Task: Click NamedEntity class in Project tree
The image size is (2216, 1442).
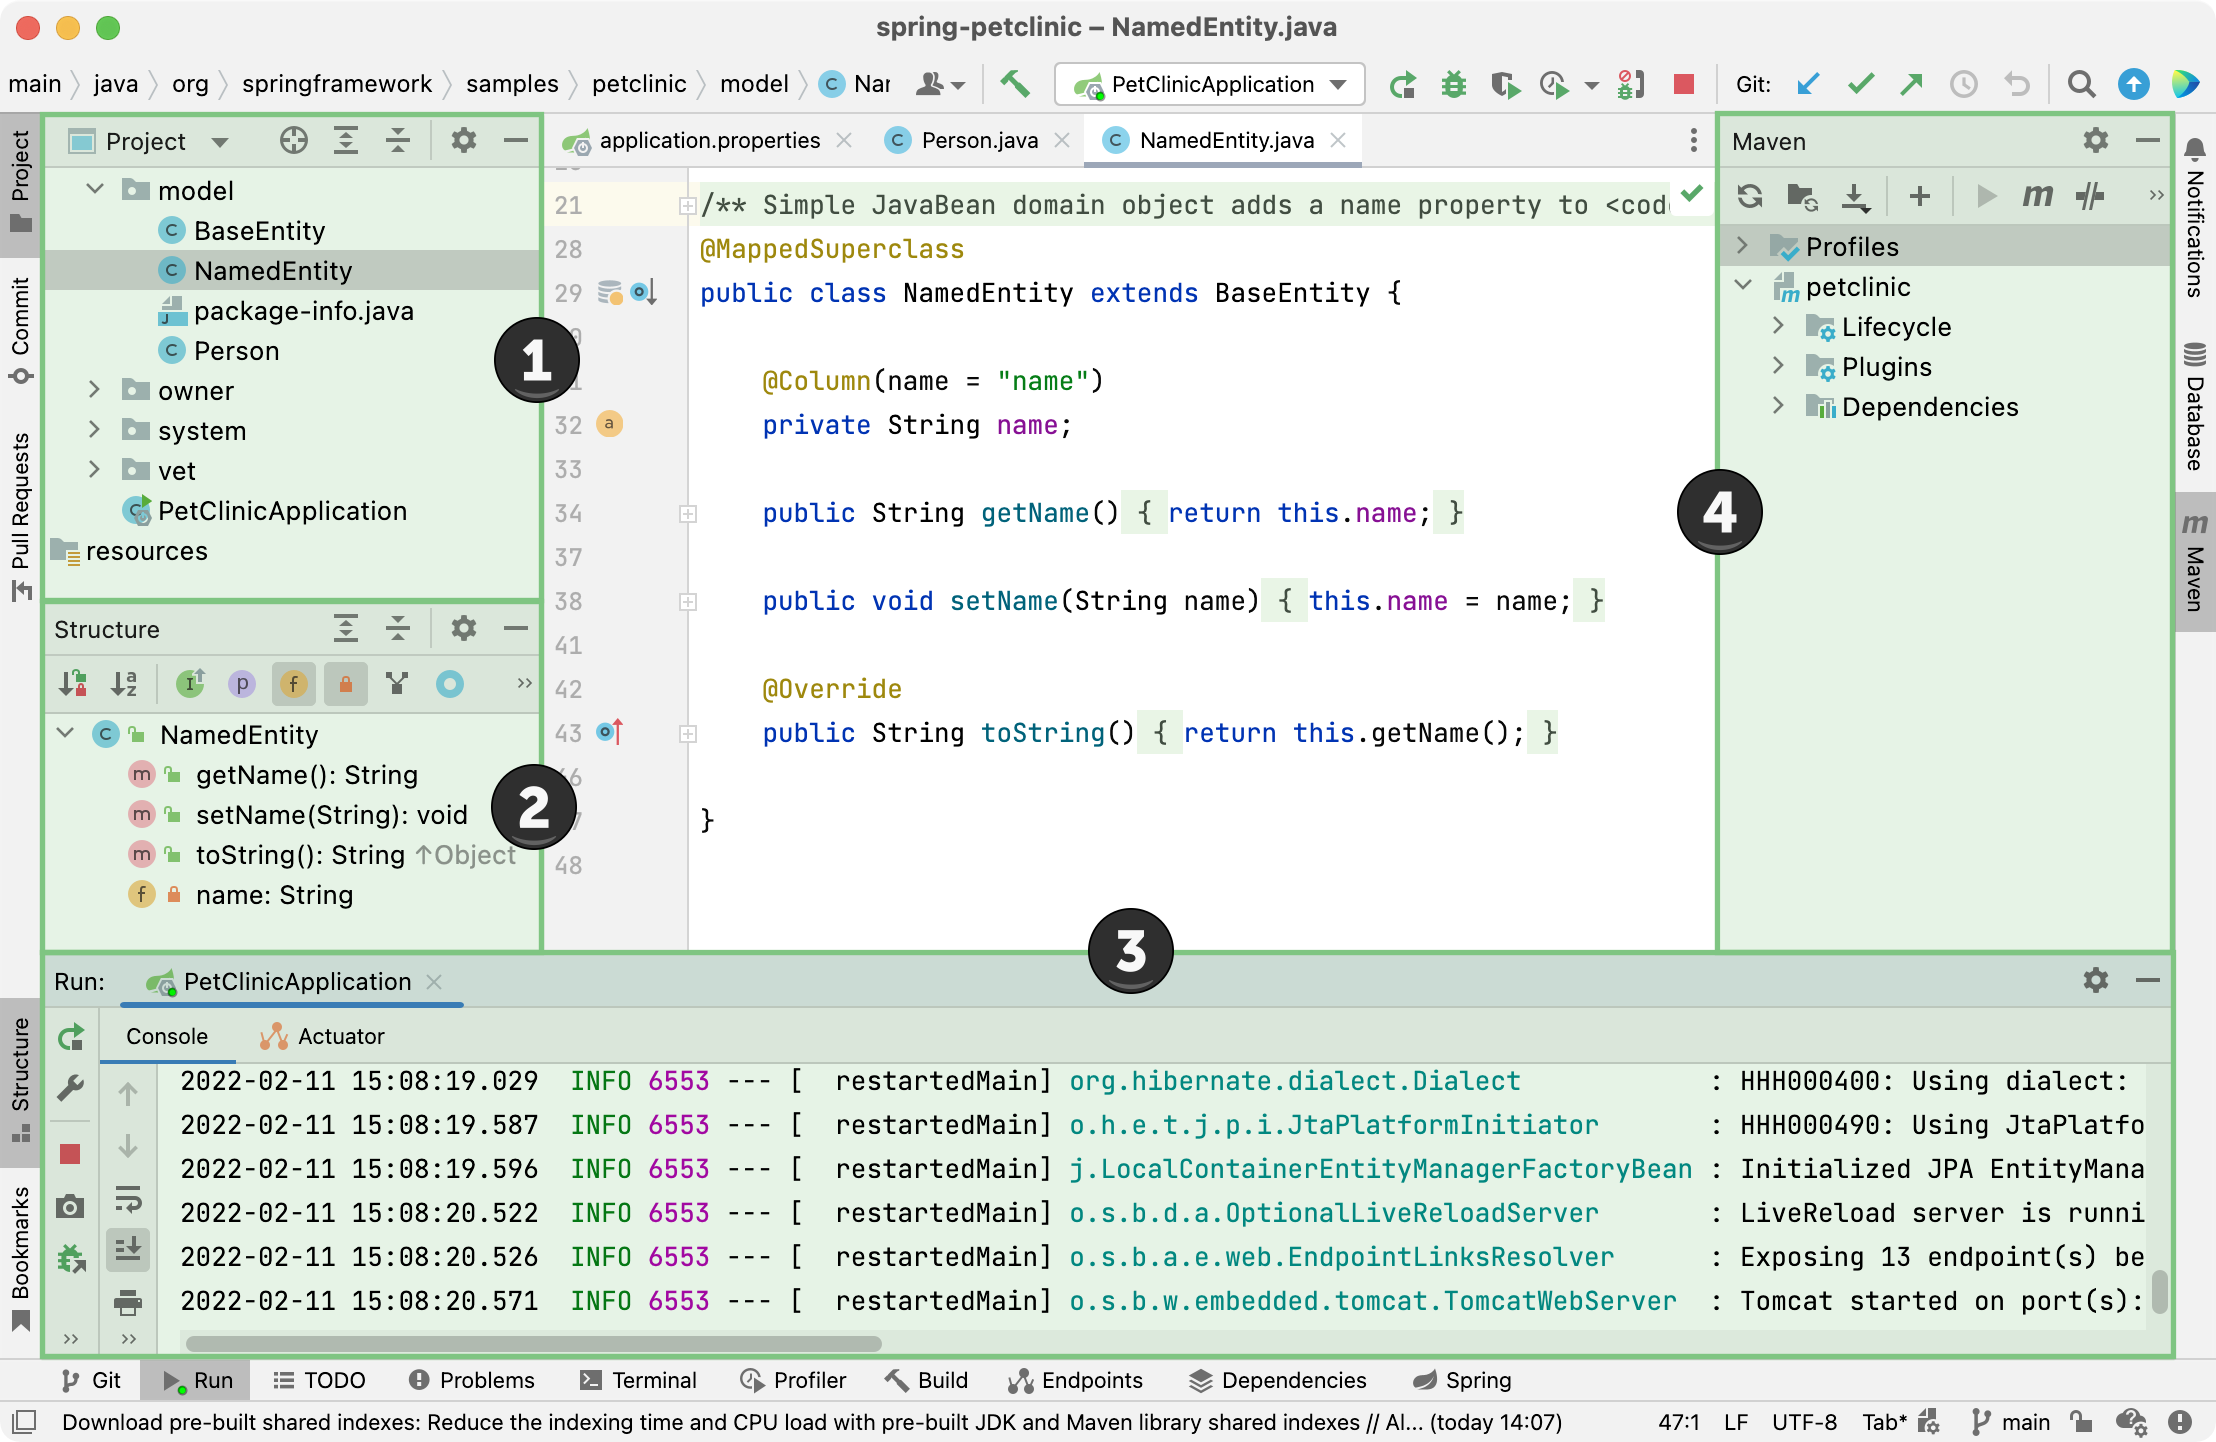Action: click(271, 271)
